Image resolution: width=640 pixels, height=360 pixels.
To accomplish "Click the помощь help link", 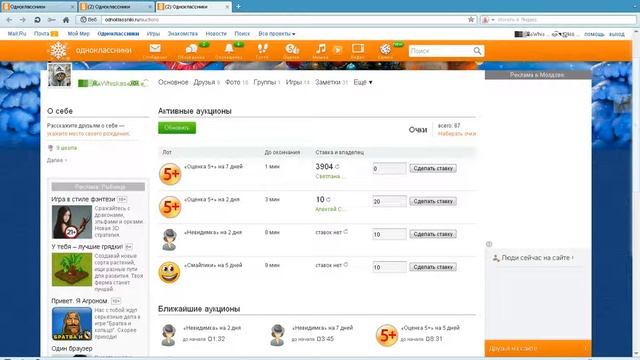I will point(594,34).
